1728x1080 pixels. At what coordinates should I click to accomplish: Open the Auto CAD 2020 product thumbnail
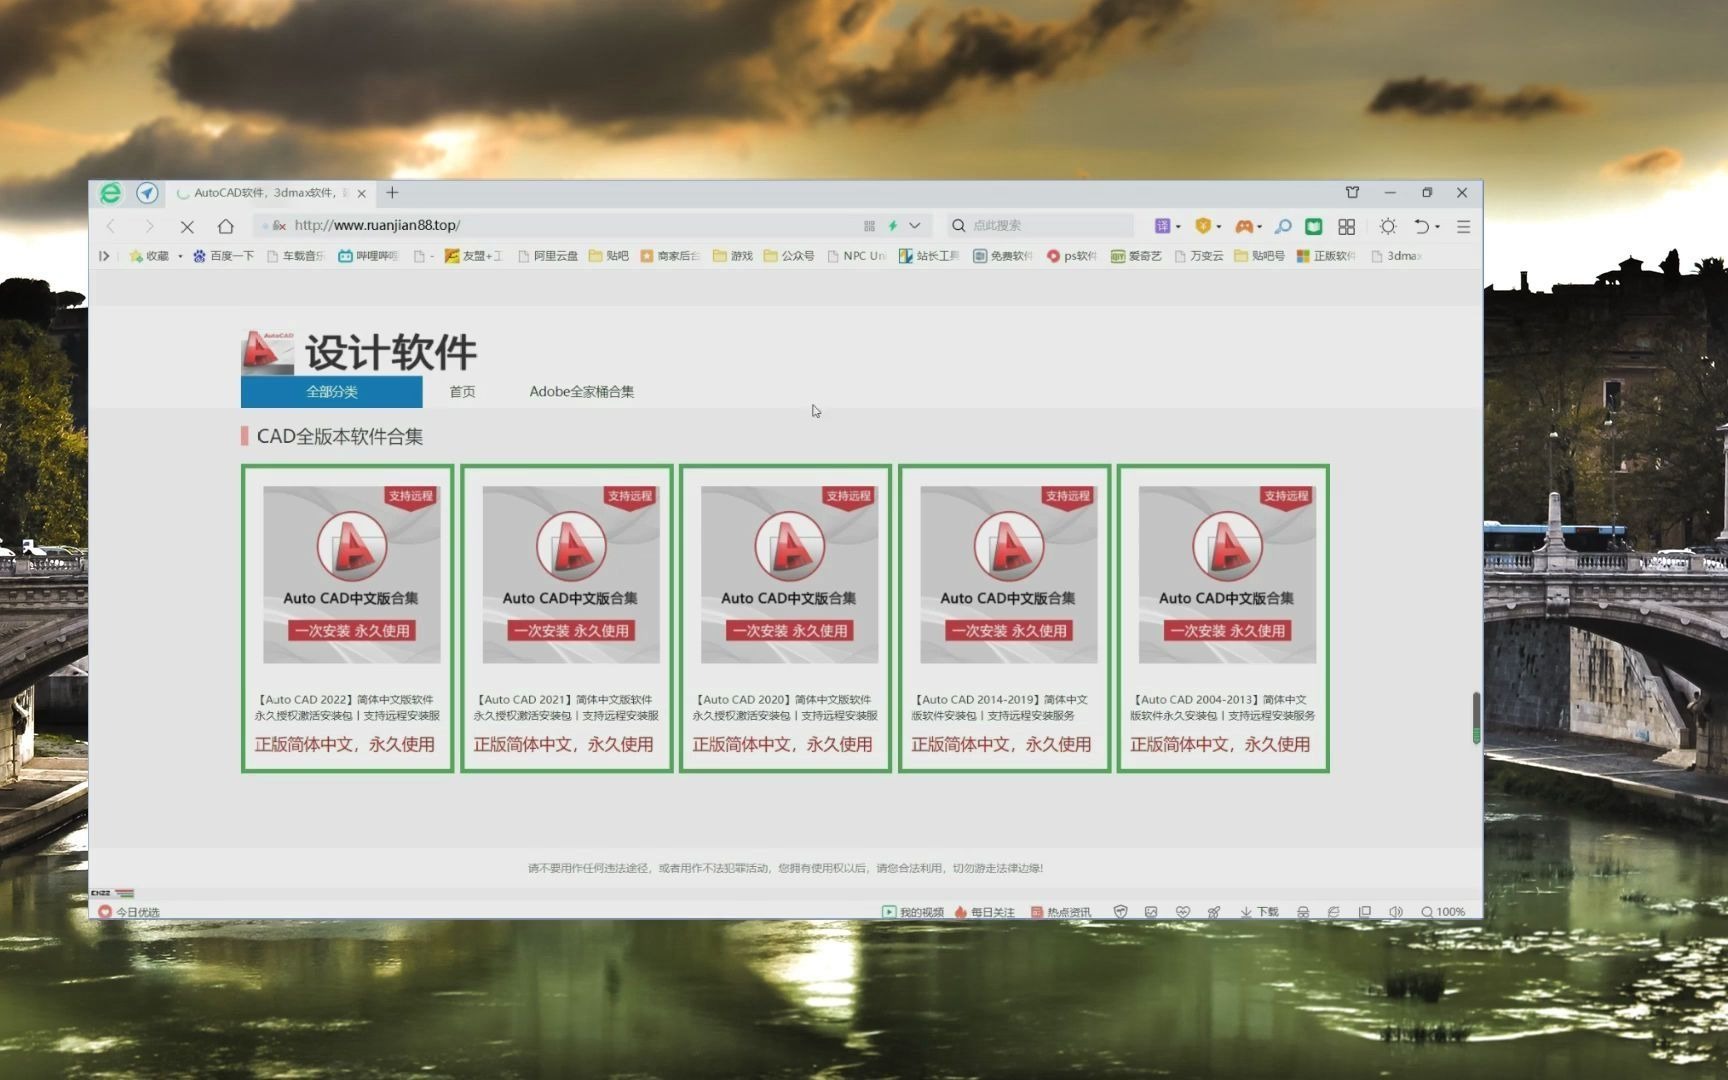coord(790,575)
